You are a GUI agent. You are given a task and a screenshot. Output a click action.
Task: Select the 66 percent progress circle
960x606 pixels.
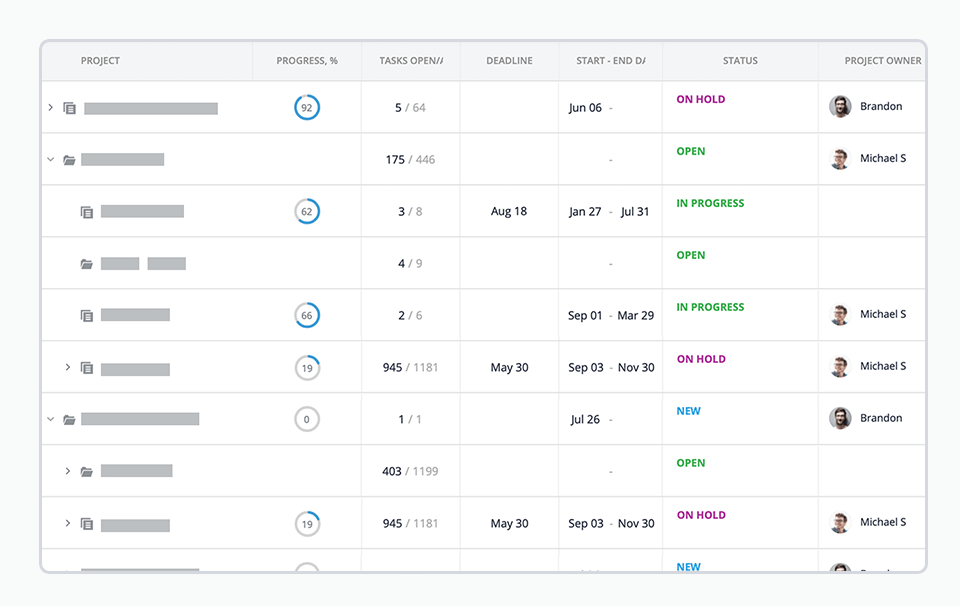307,315
